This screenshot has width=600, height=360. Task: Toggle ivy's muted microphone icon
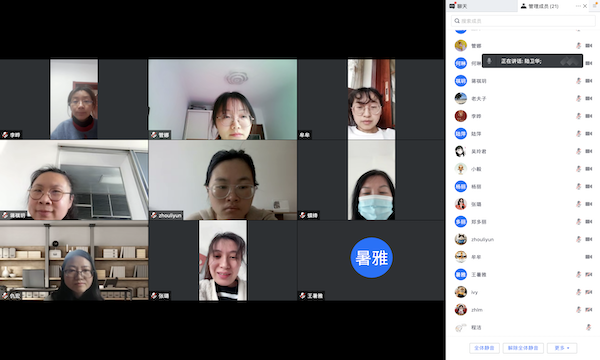coord(579,292)
